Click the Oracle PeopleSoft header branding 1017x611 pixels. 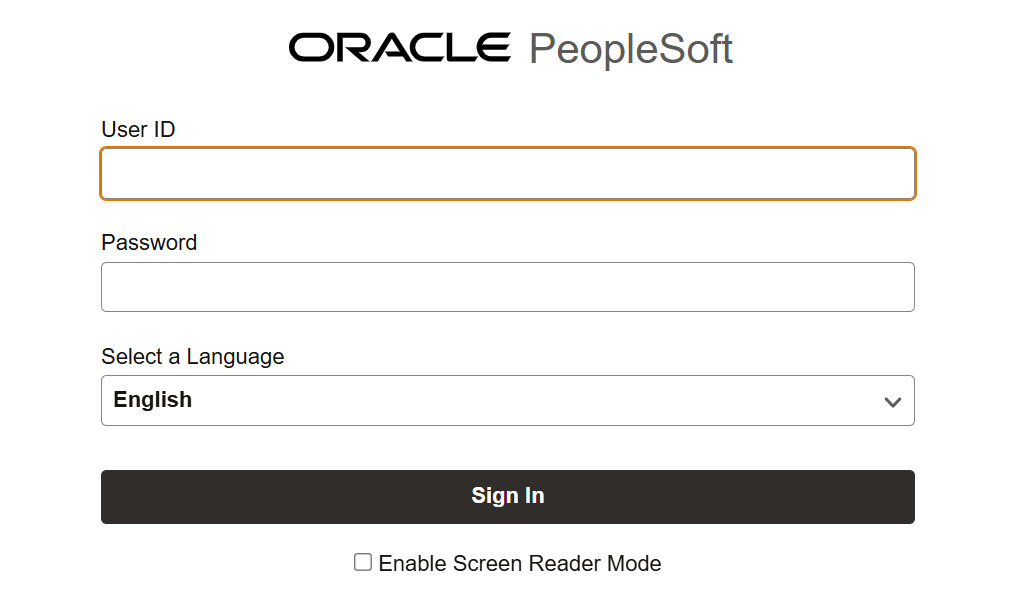coord(511,49)
